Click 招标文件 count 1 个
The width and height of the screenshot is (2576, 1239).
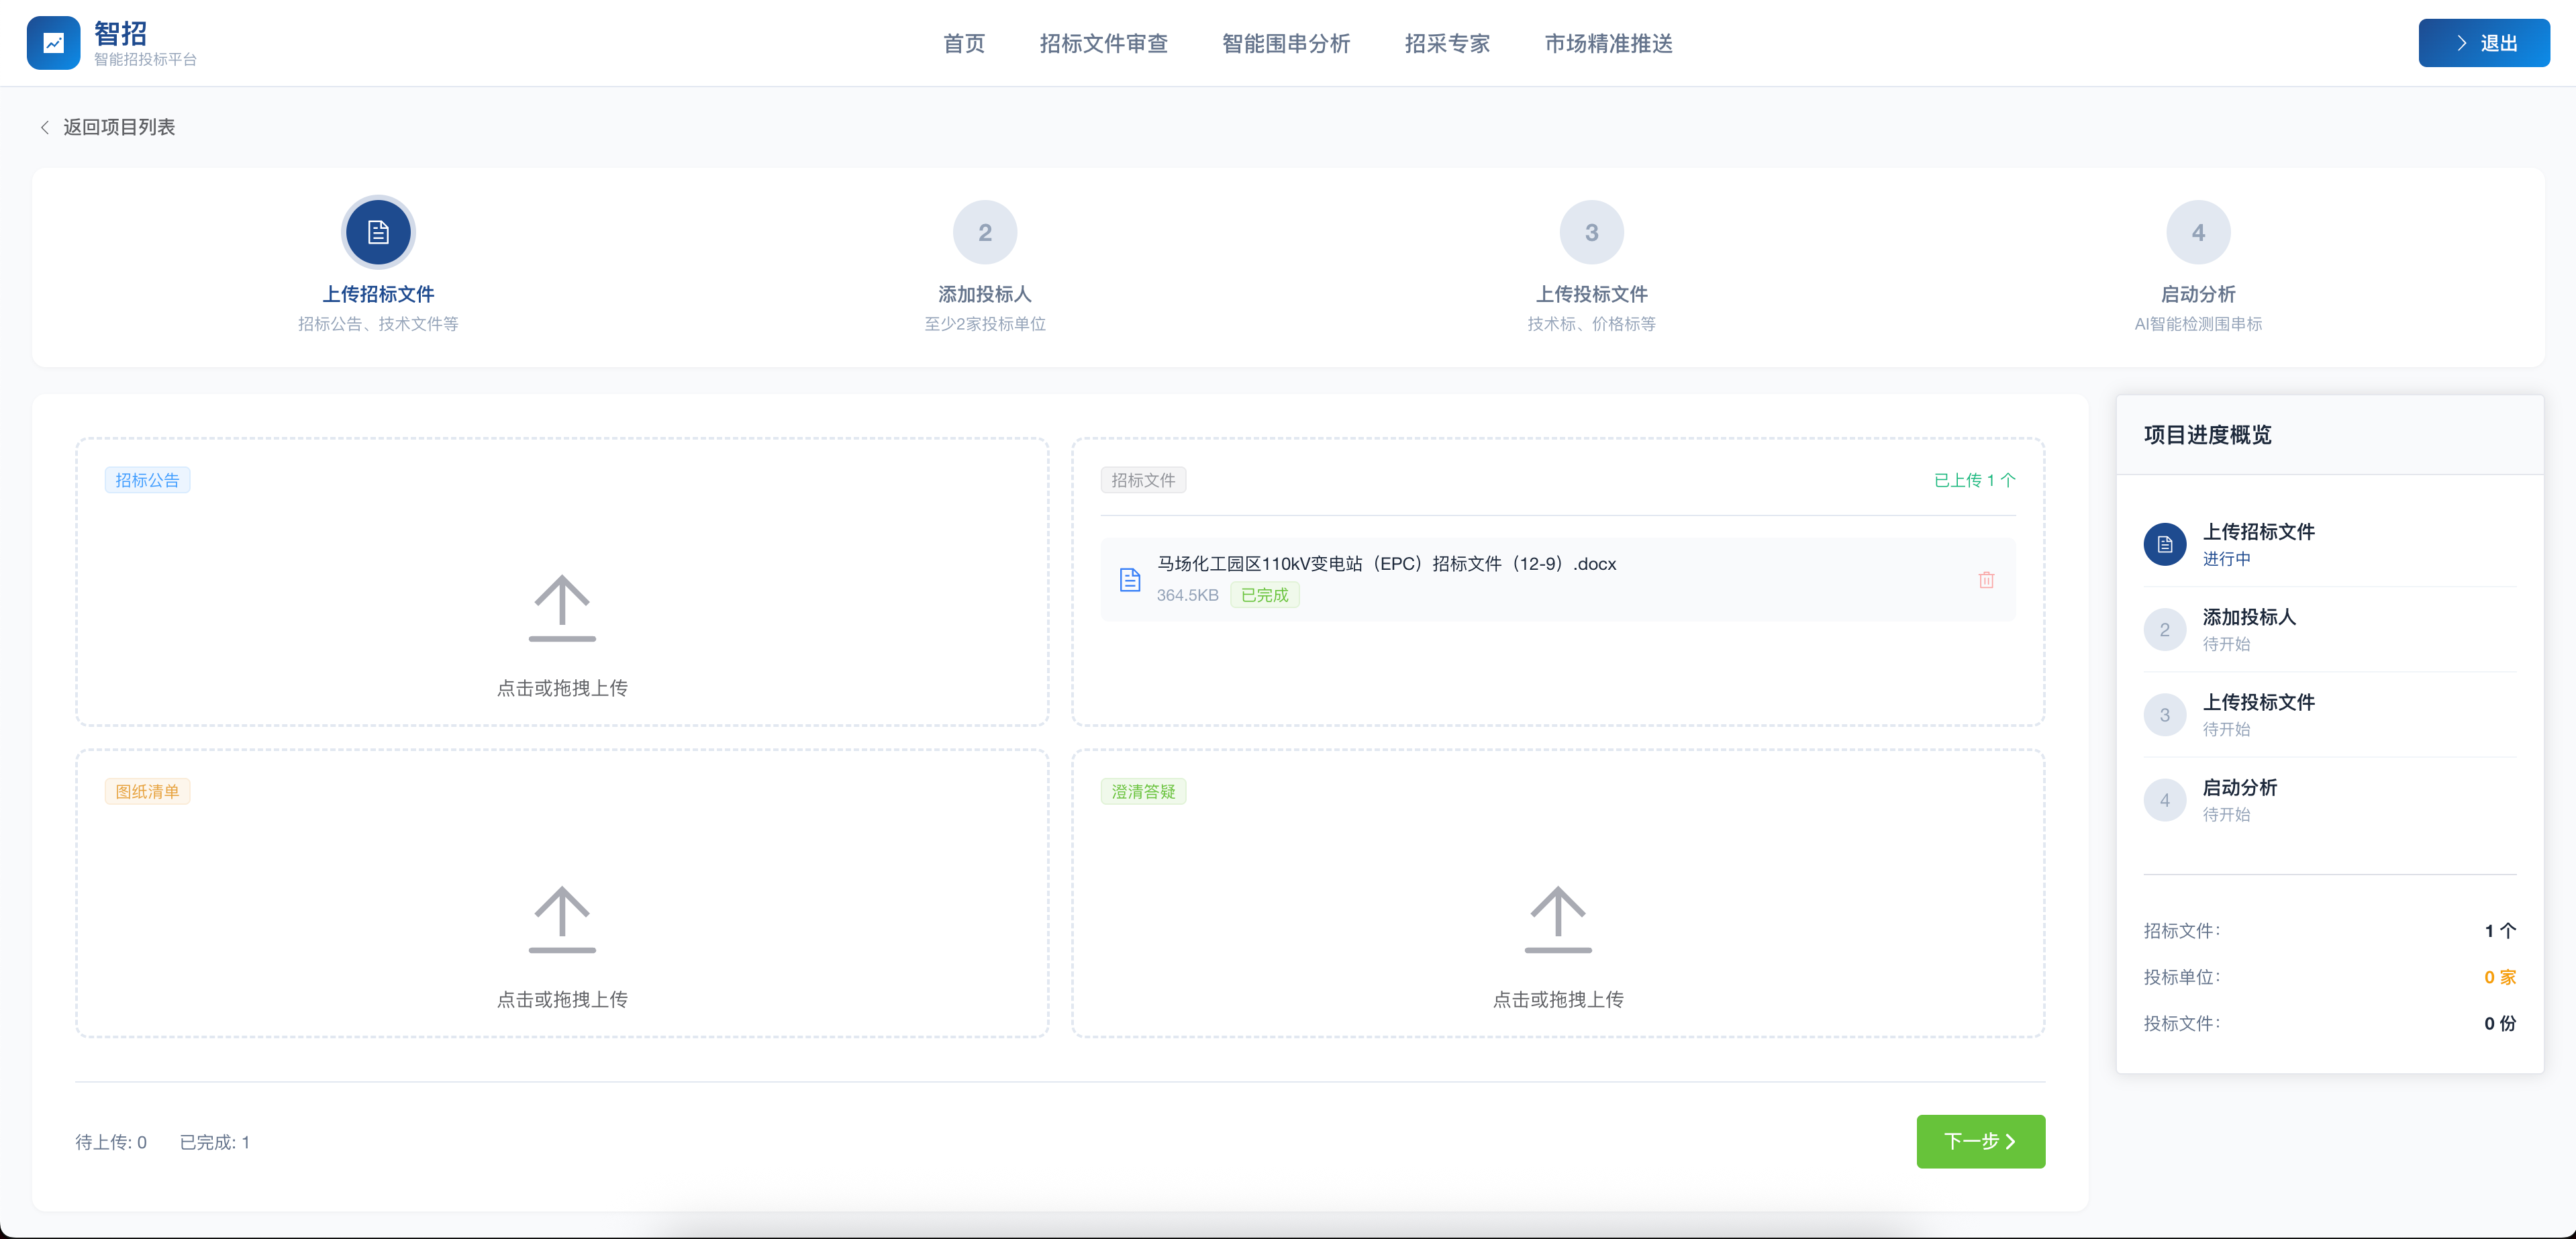click(x=2499, y=931)
